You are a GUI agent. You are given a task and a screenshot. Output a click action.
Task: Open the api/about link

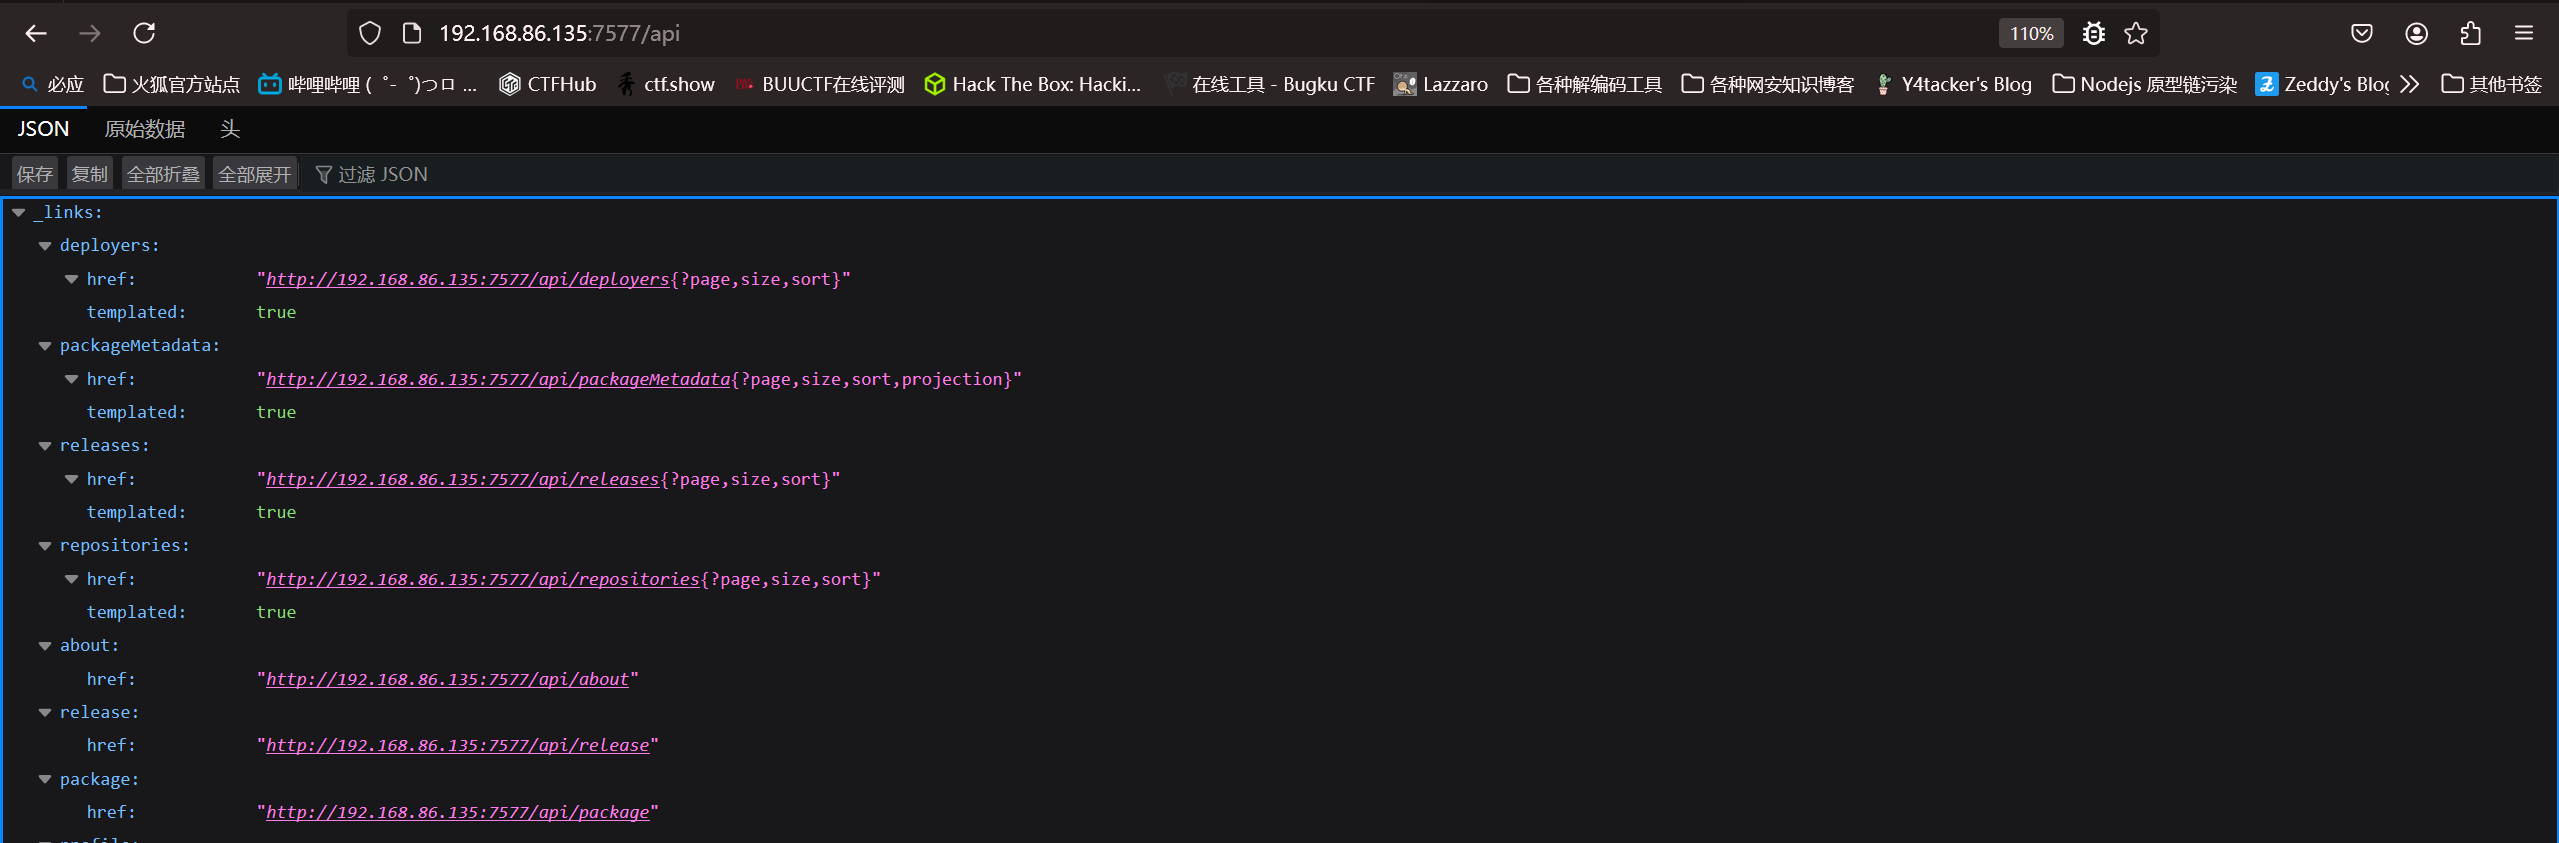(447, 679)
